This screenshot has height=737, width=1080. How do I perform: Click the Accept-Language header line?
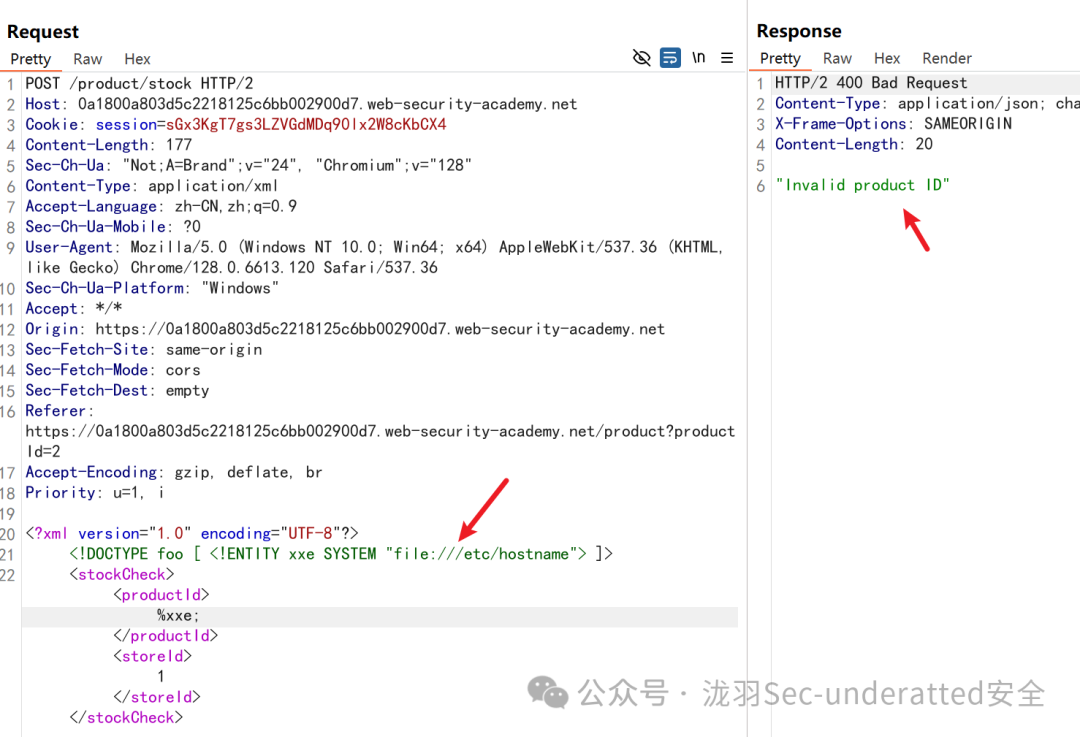(161, 207)
